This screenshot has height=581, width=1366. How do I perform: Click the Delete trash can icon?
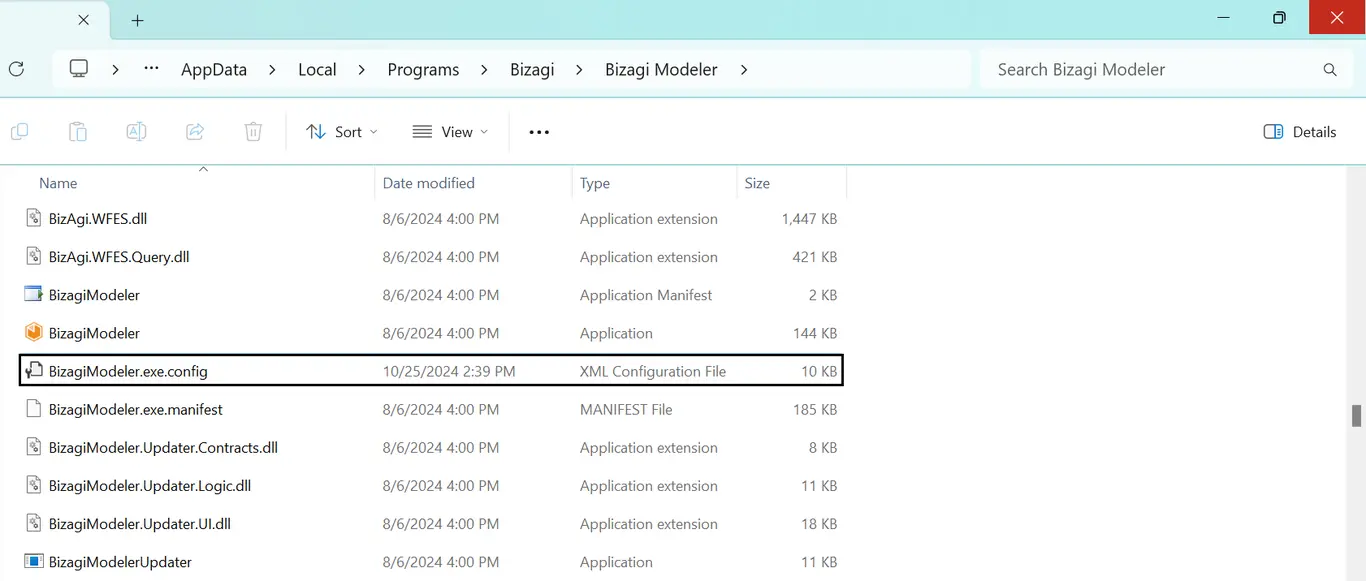tap(253, 132)
